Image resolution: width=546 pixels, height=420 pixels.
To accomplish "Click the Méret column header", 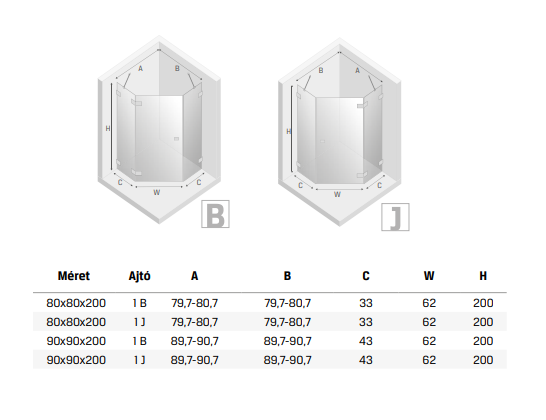I will pos(74,276).
